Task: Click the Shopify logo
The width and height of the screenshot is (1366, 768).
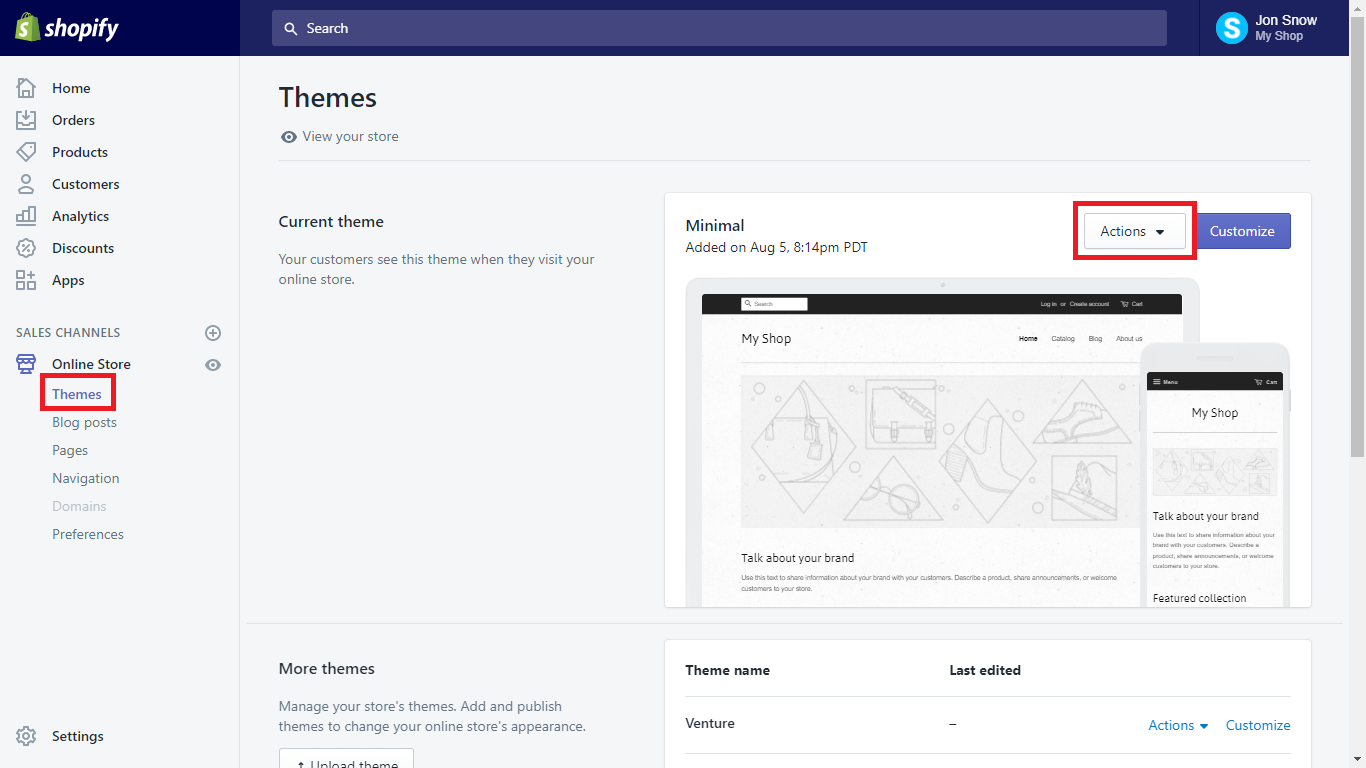Action: pyautogui.click(x=67, y=28)
